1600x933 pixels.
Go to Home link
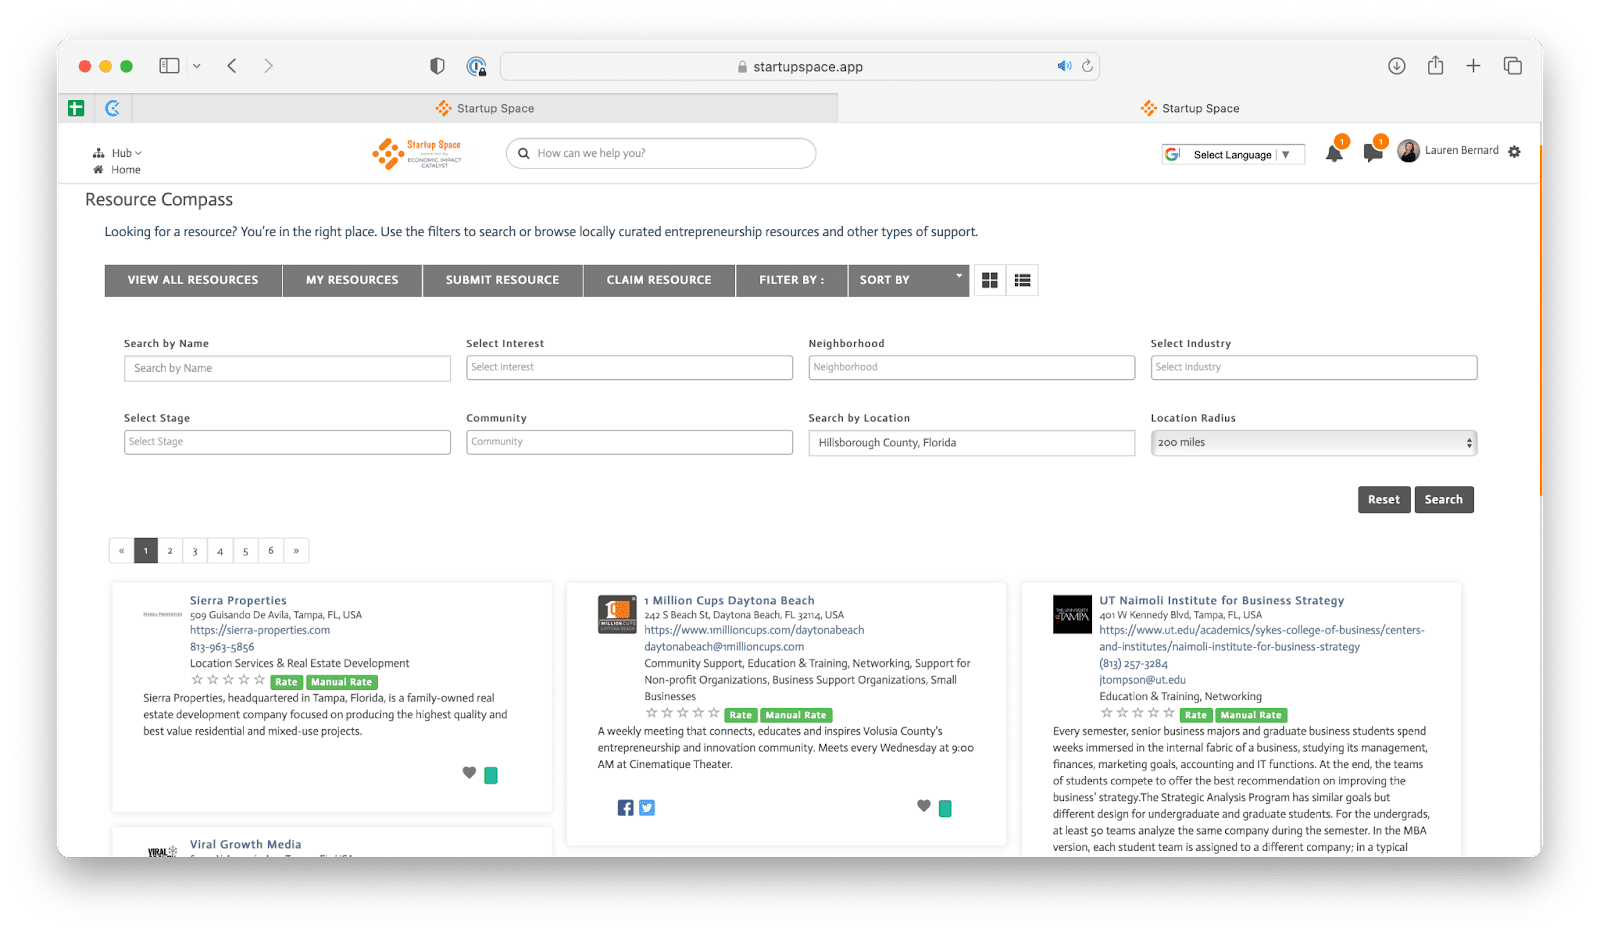[x=126, y=170]
